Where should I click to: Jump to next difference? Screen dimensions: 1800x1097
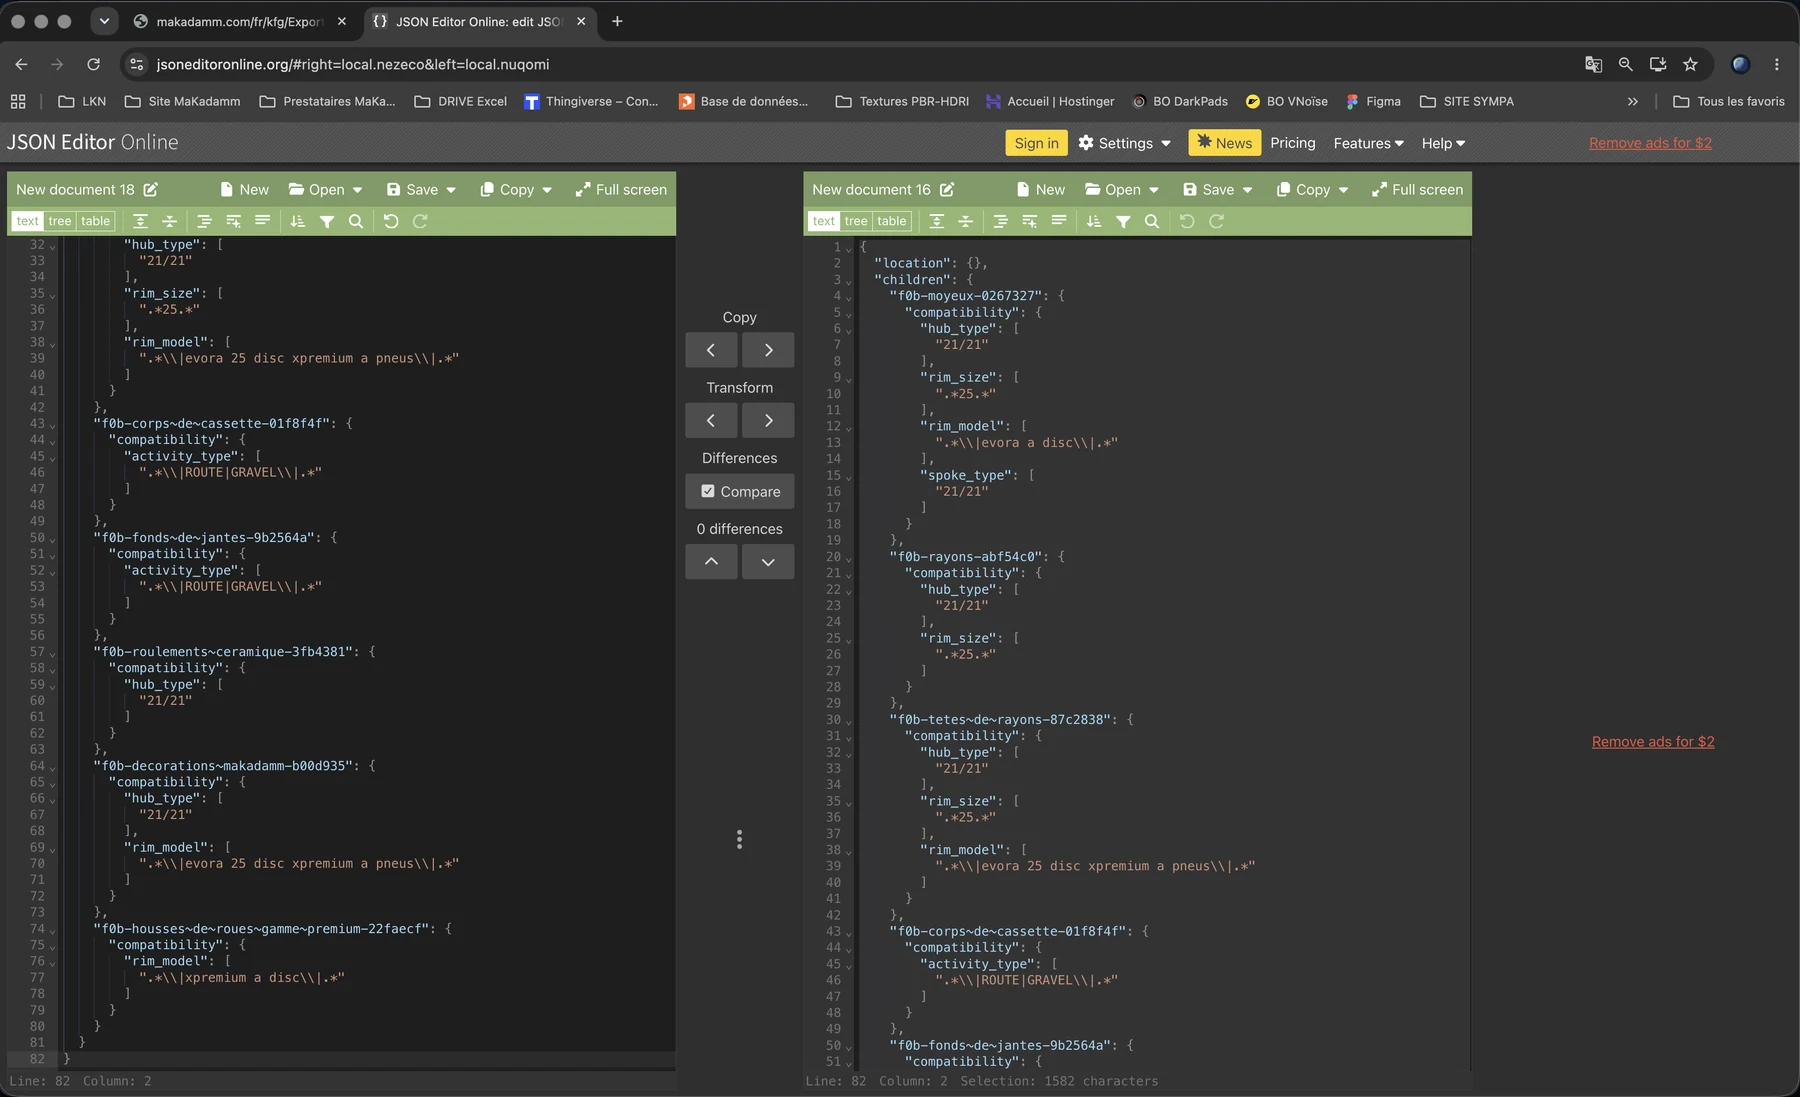[x=768, y=562]
